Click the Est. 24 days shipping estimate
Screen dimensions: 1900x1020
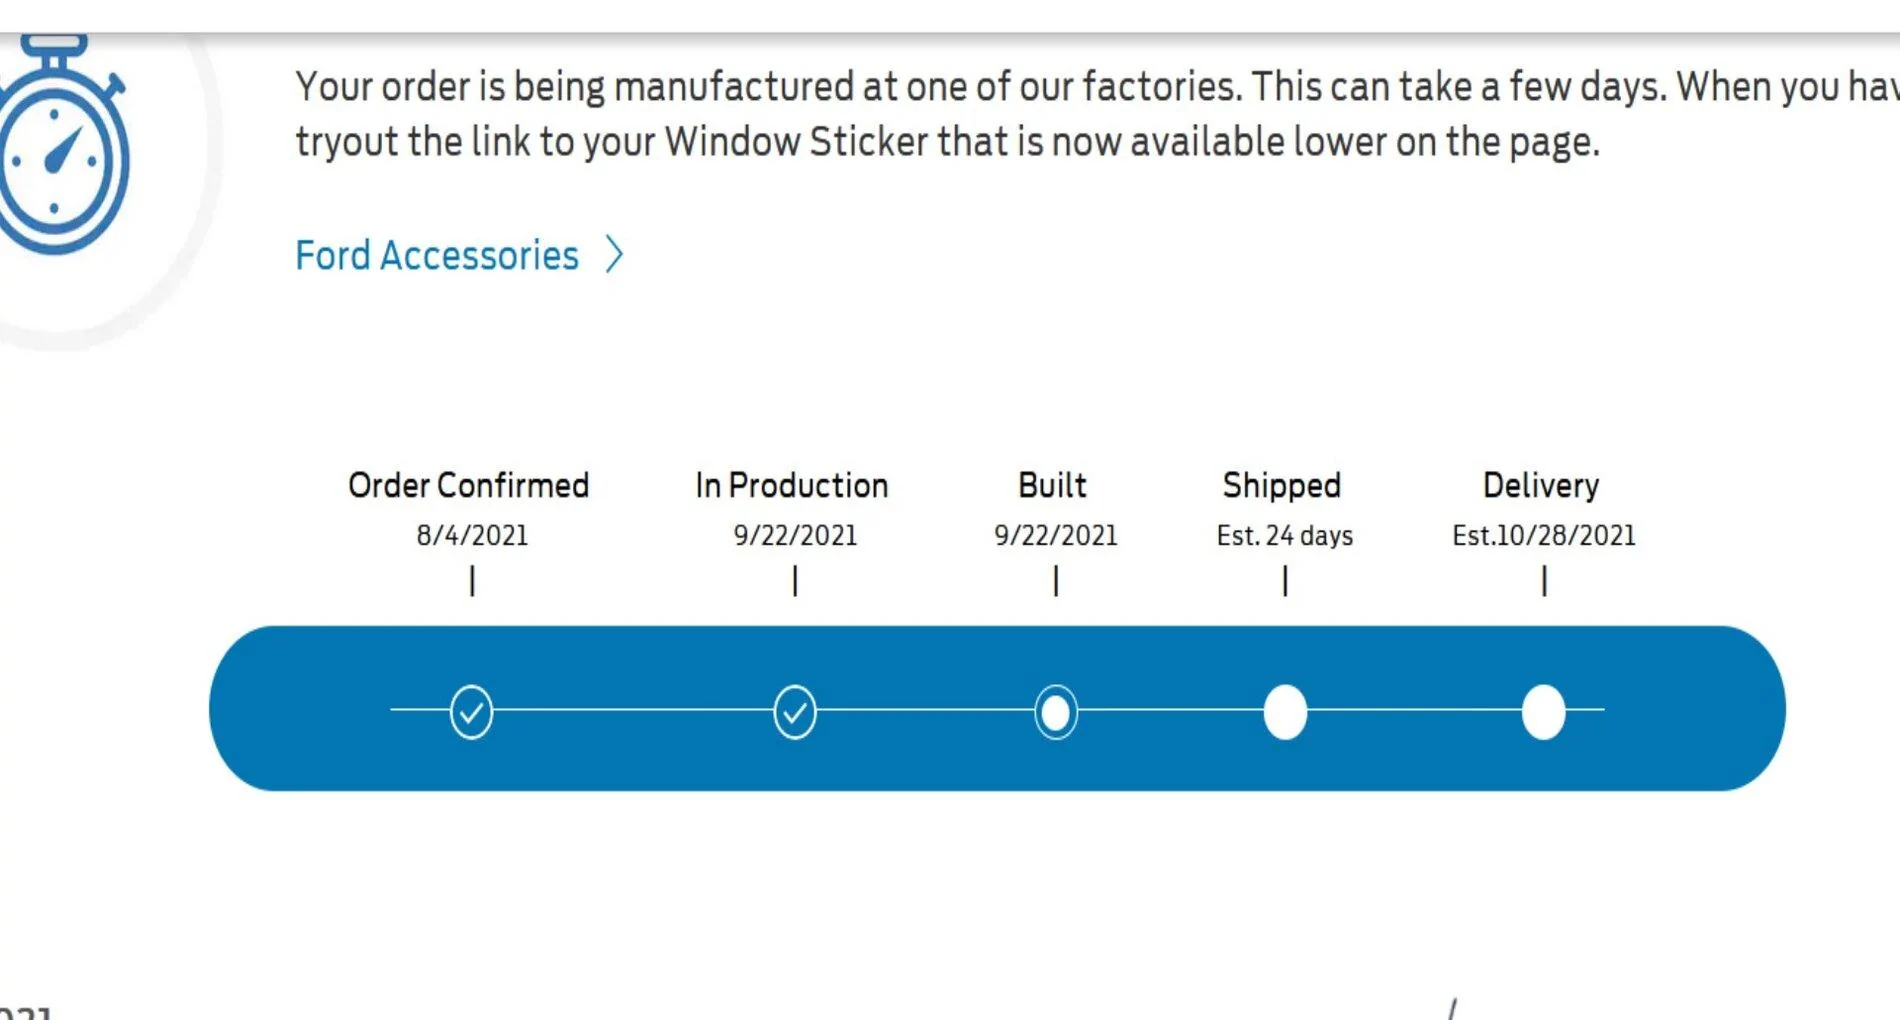click(x=1285, y=536)
